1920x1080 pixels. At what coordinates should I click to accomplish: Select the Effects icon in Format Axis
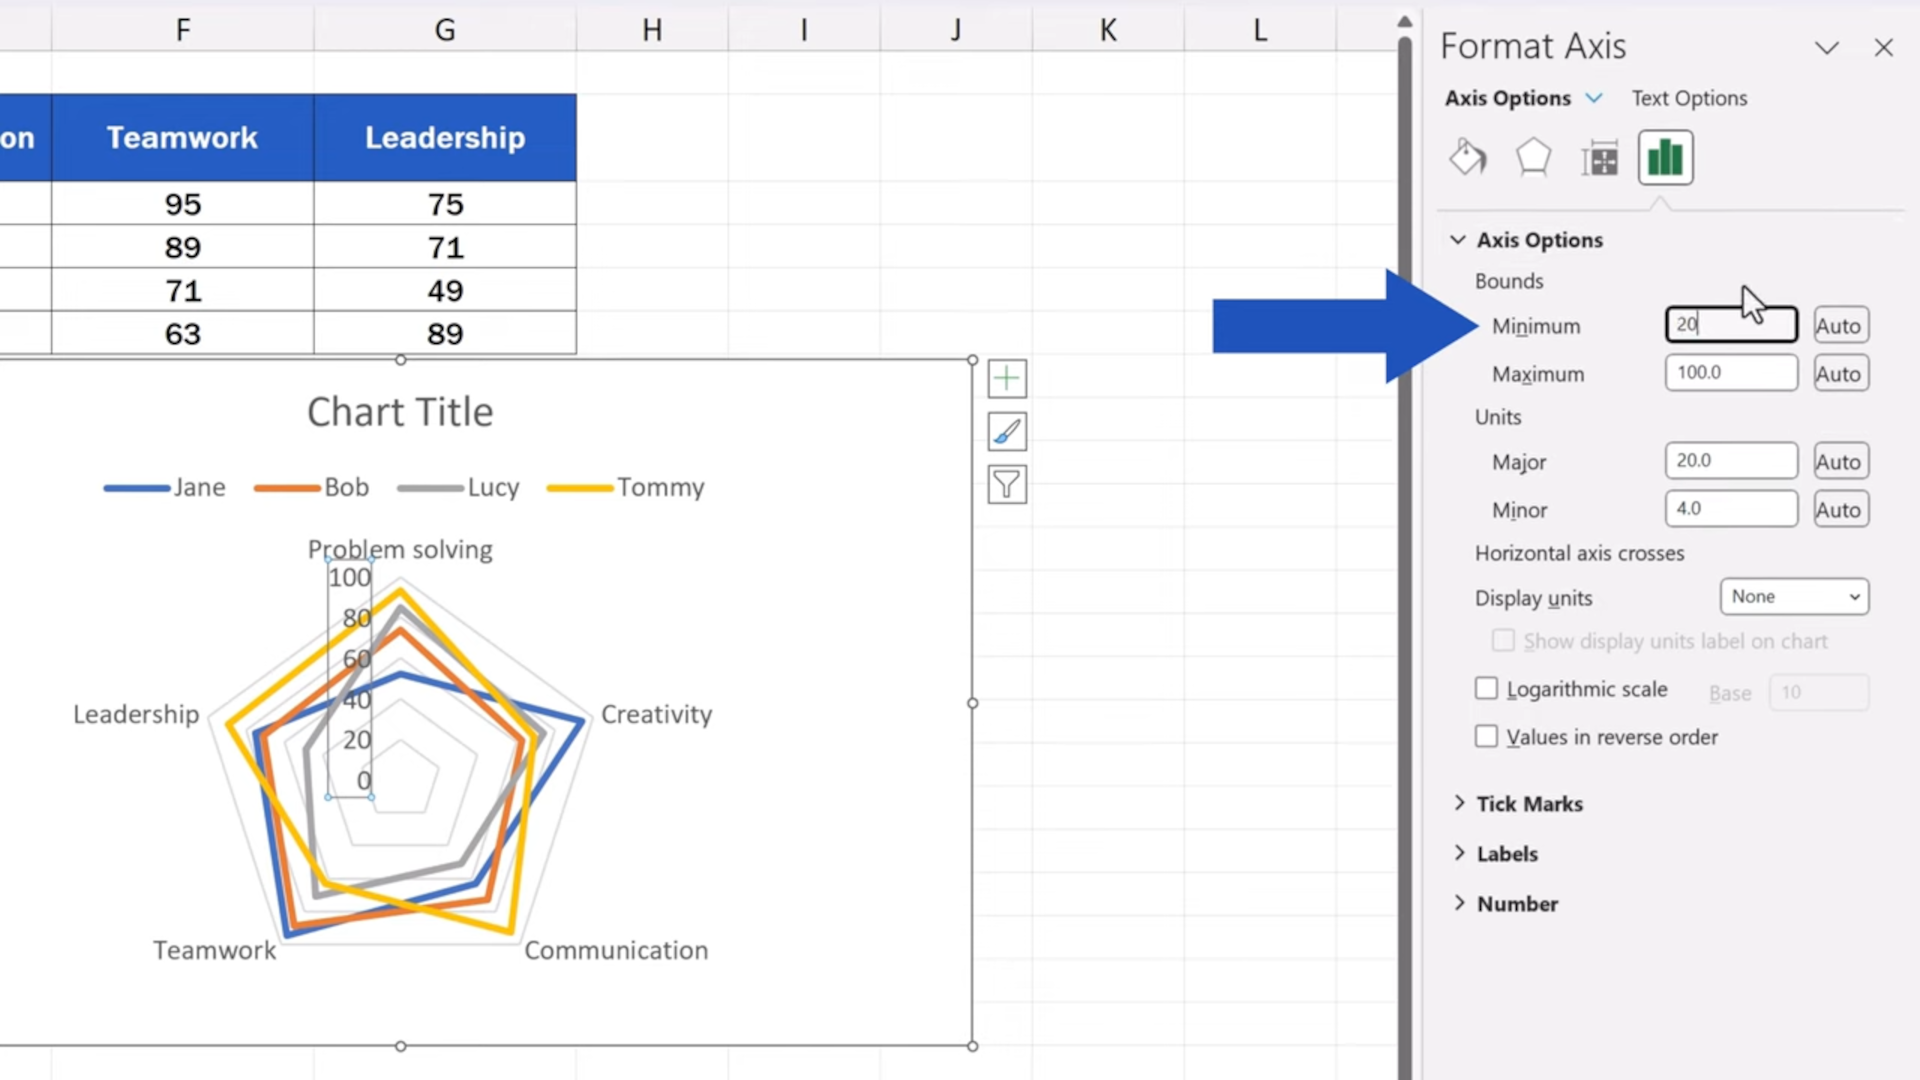[x=1533, y=157]
